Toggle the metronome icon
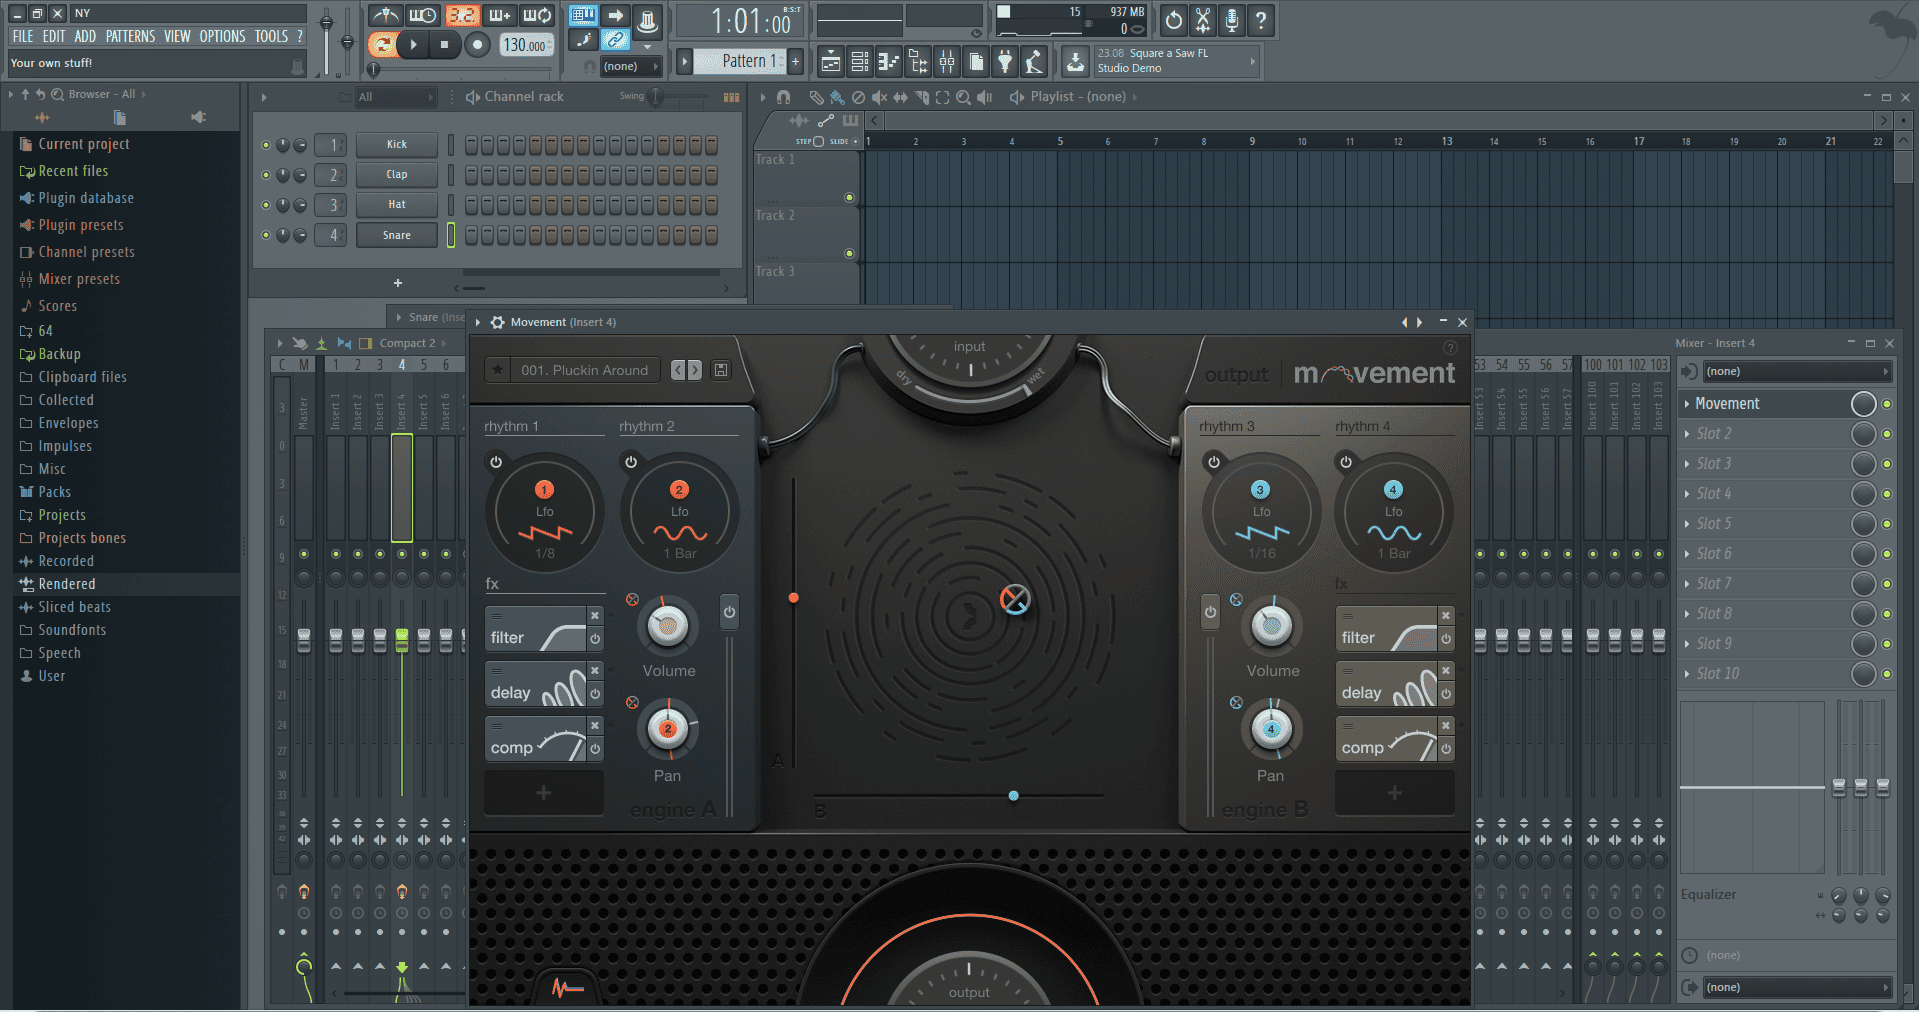The height and width of the screenshot is (1012, 1919). (x=385, y=16)
